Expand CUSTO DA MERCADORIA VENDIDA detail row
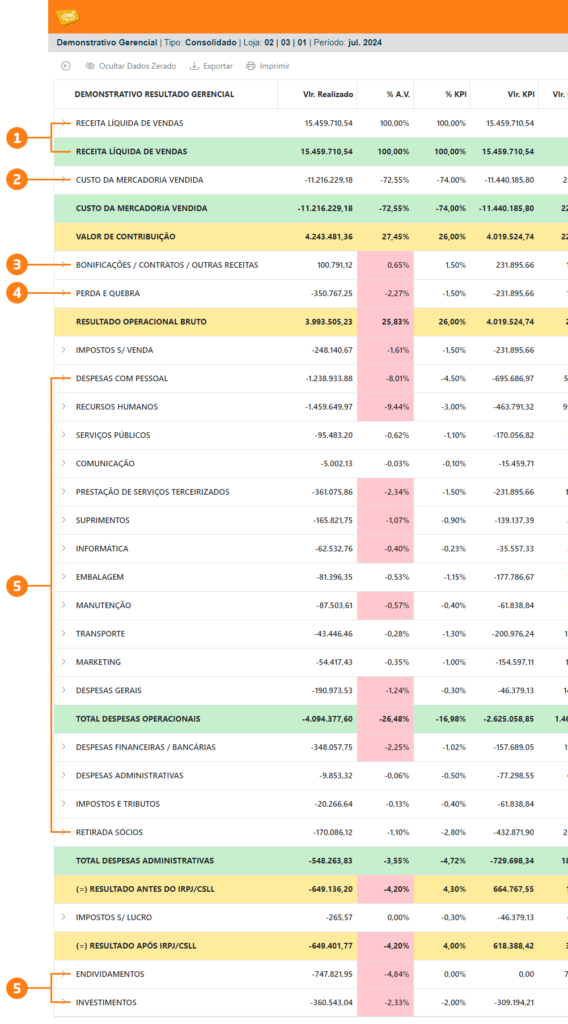This screenshot has width=568, height=1024. (x=63, y=180)
